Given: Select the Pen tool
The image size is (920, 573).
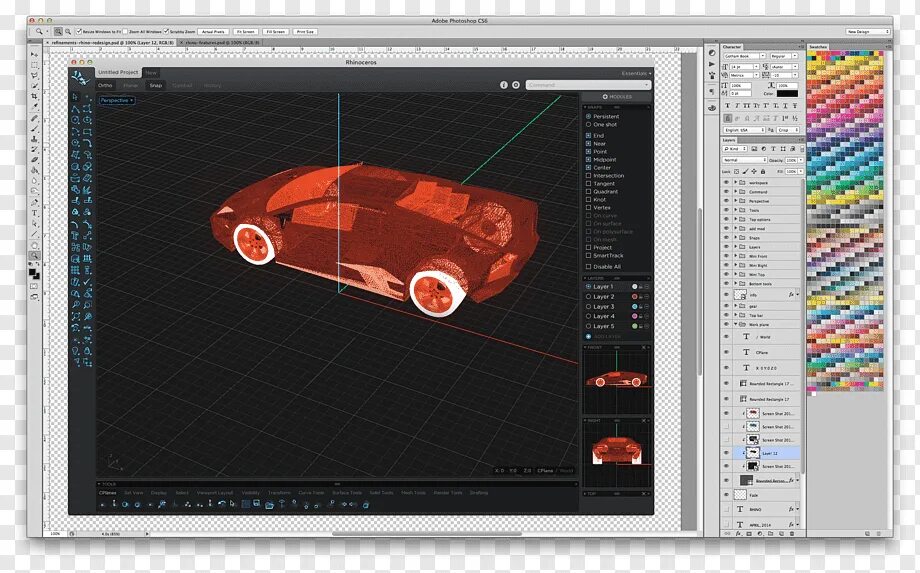Looking at the screenshot, I should 34,202.
